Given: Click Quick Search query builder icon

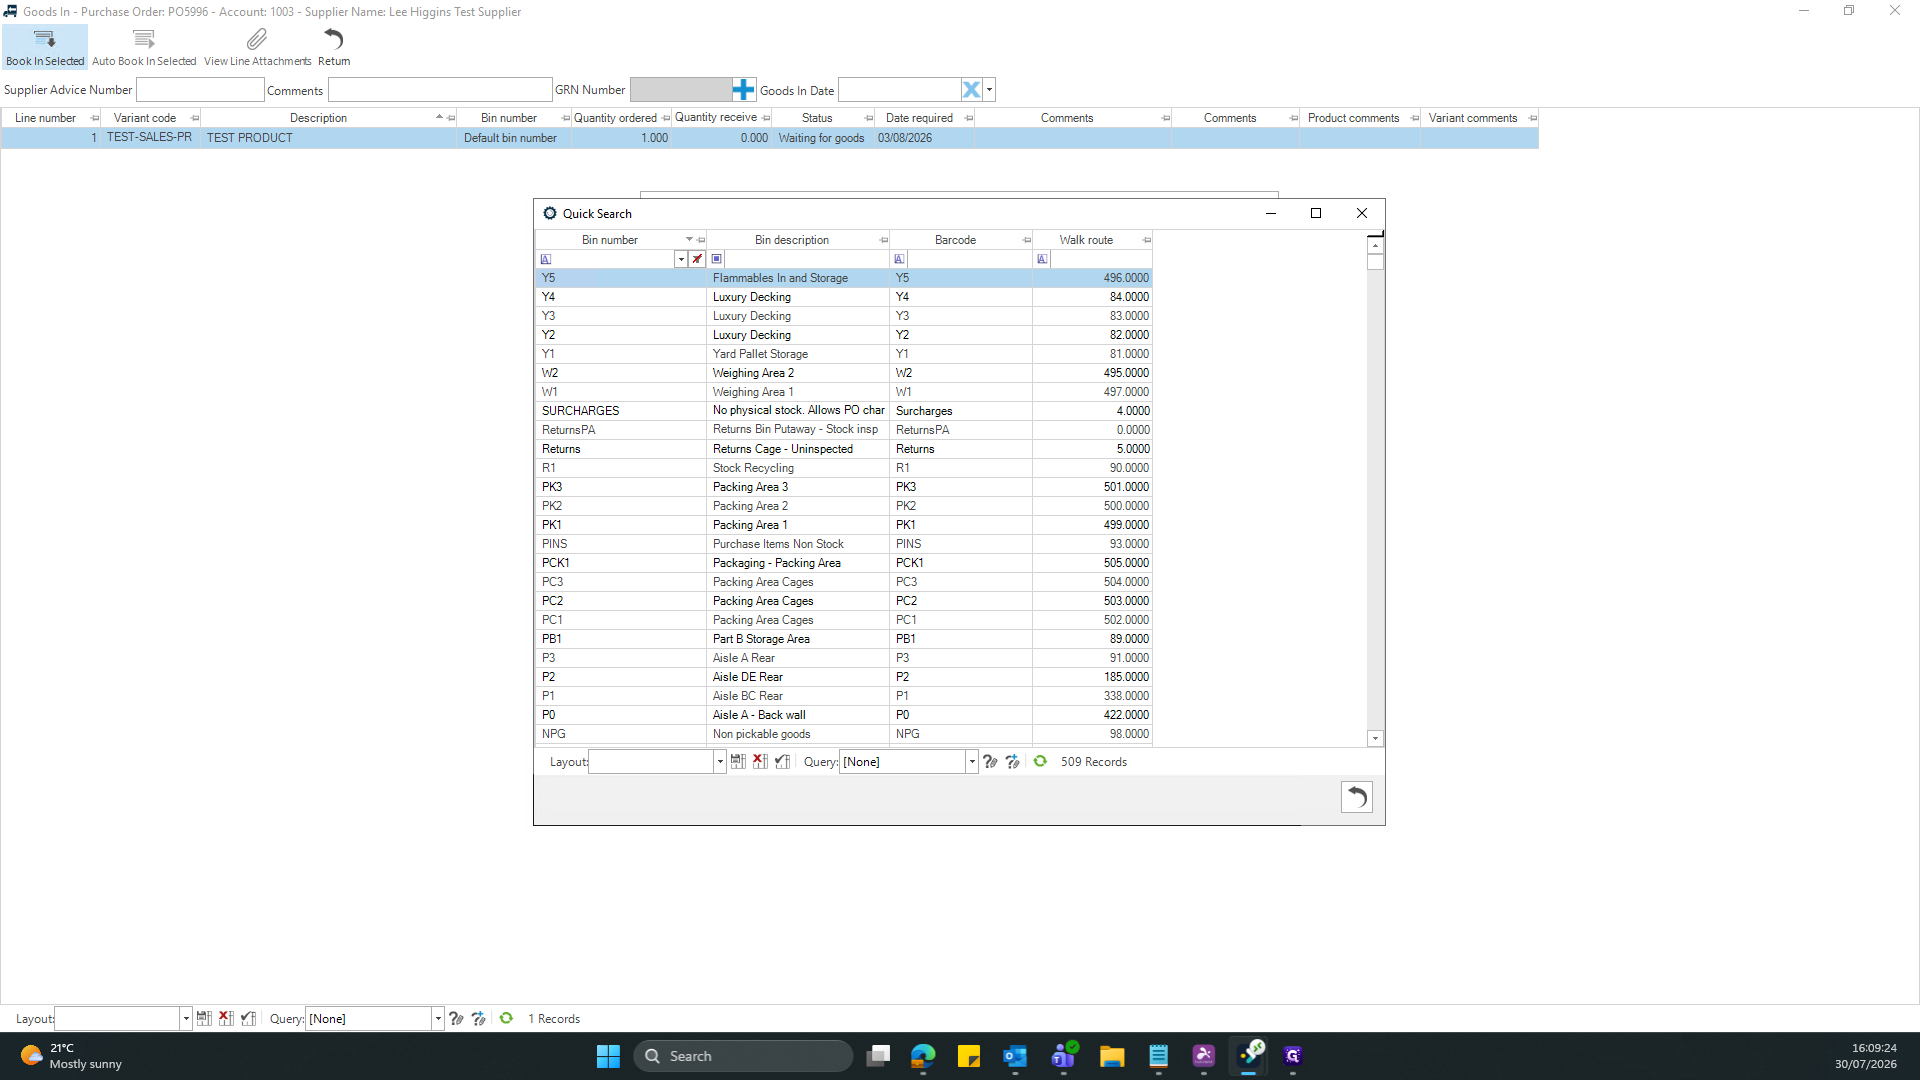Looking at the screenshot, I should coord(990,762).
